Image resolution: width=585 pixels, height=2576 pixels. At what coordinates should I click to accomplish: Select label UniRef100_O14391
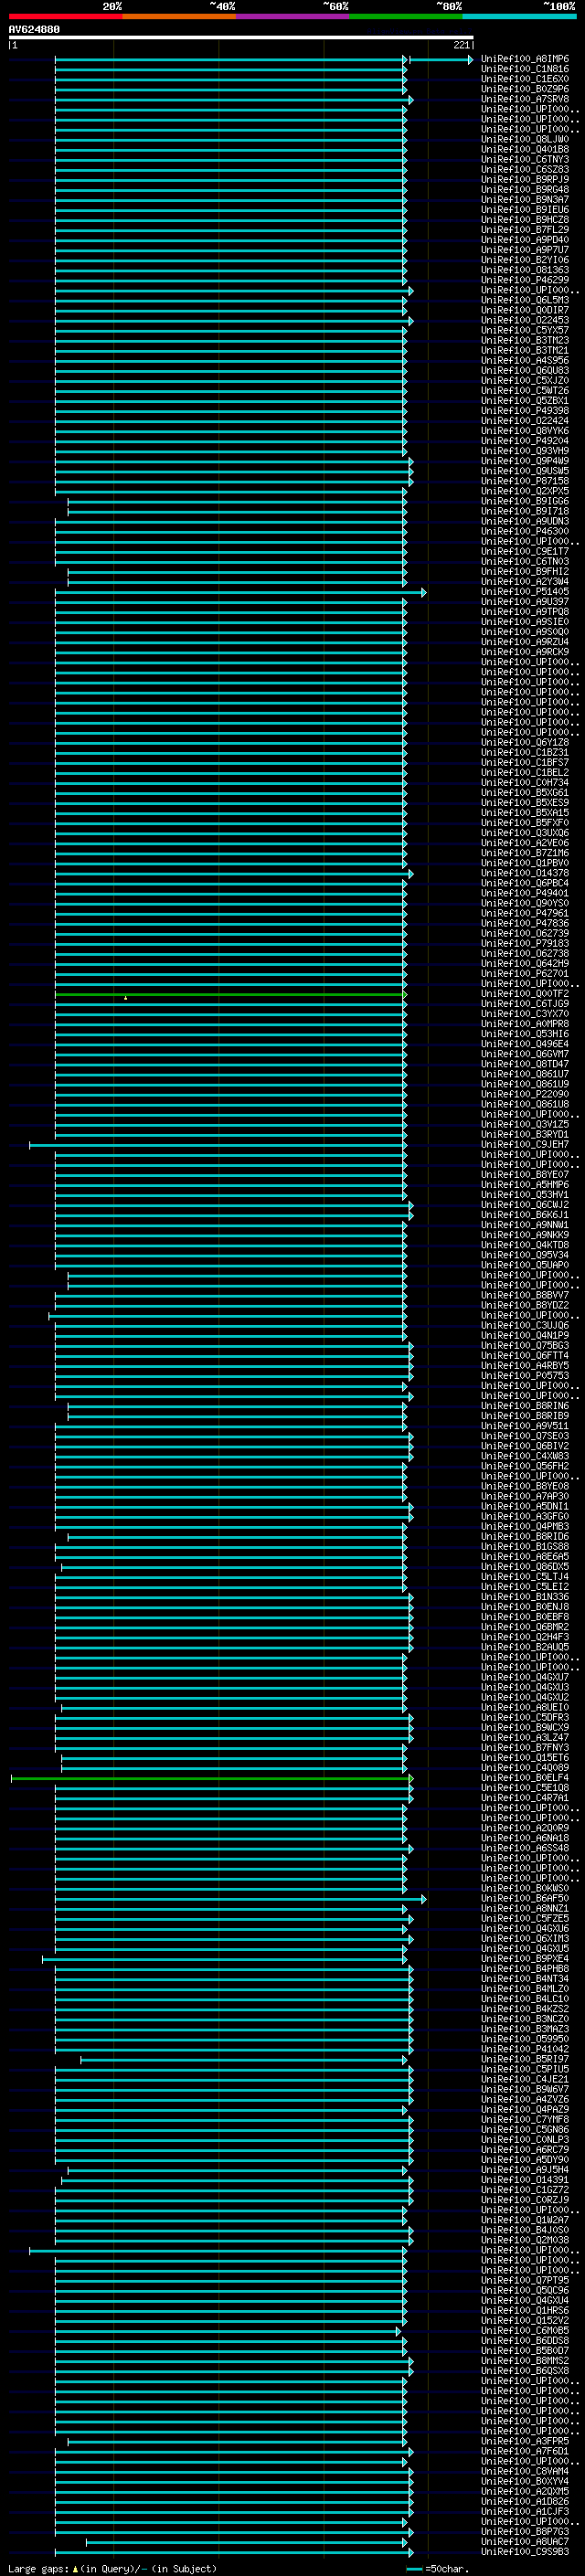pos(525,2179)
